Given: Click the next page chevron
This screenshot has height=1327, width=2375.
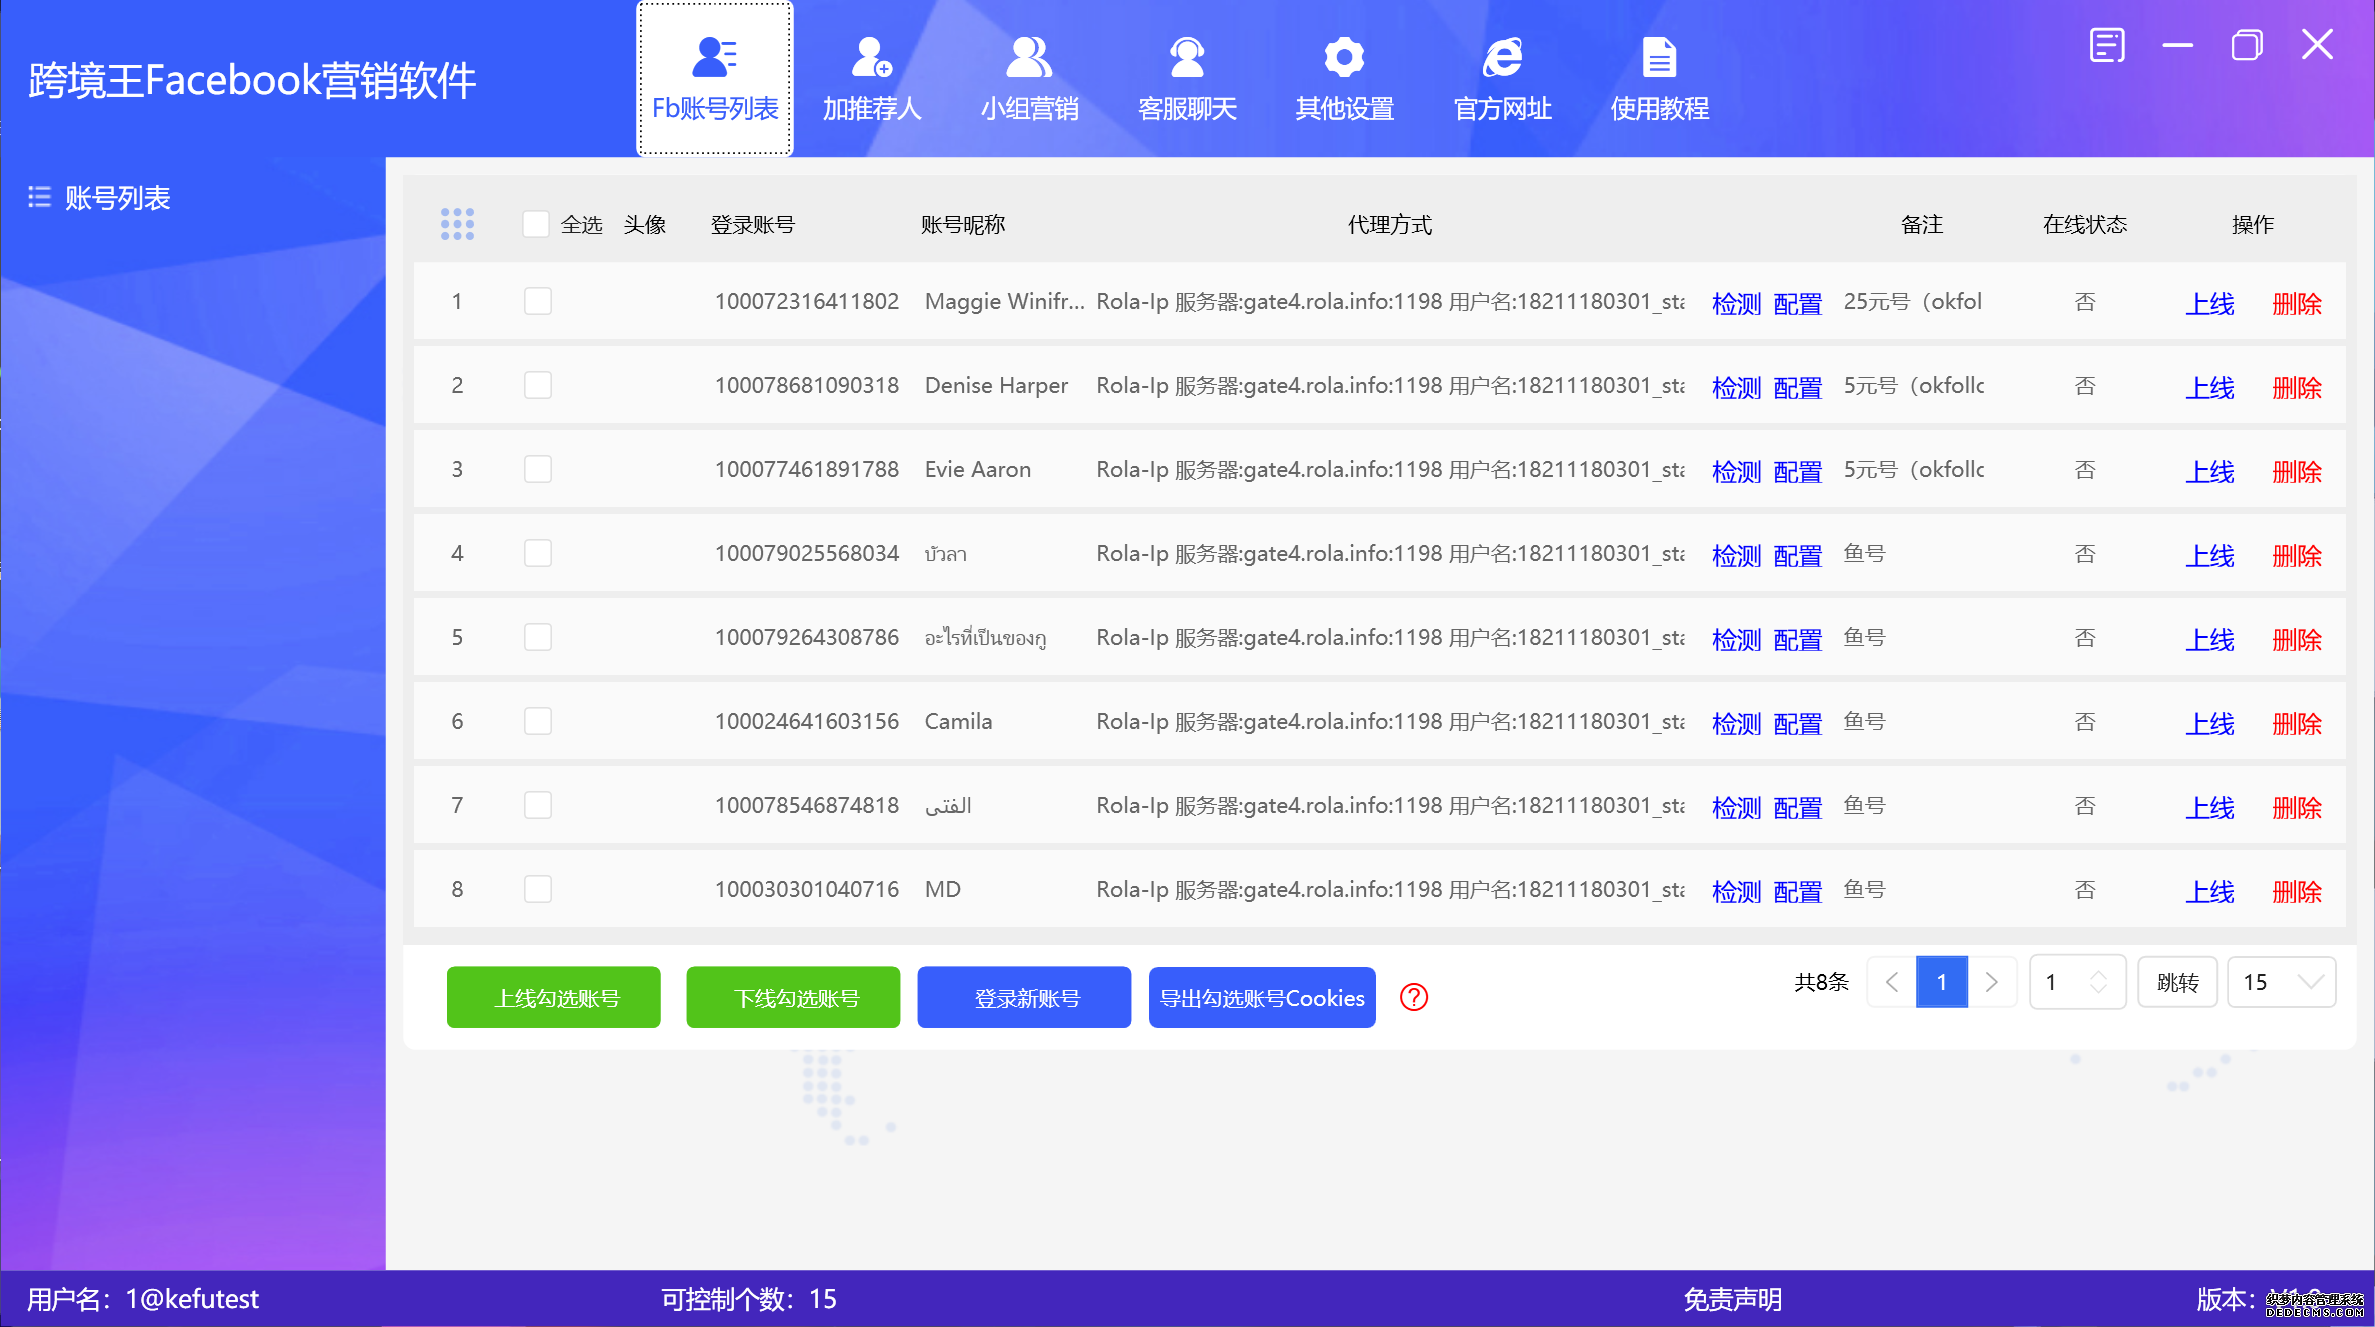Looking at the screenshot, I should point(1993,982).
